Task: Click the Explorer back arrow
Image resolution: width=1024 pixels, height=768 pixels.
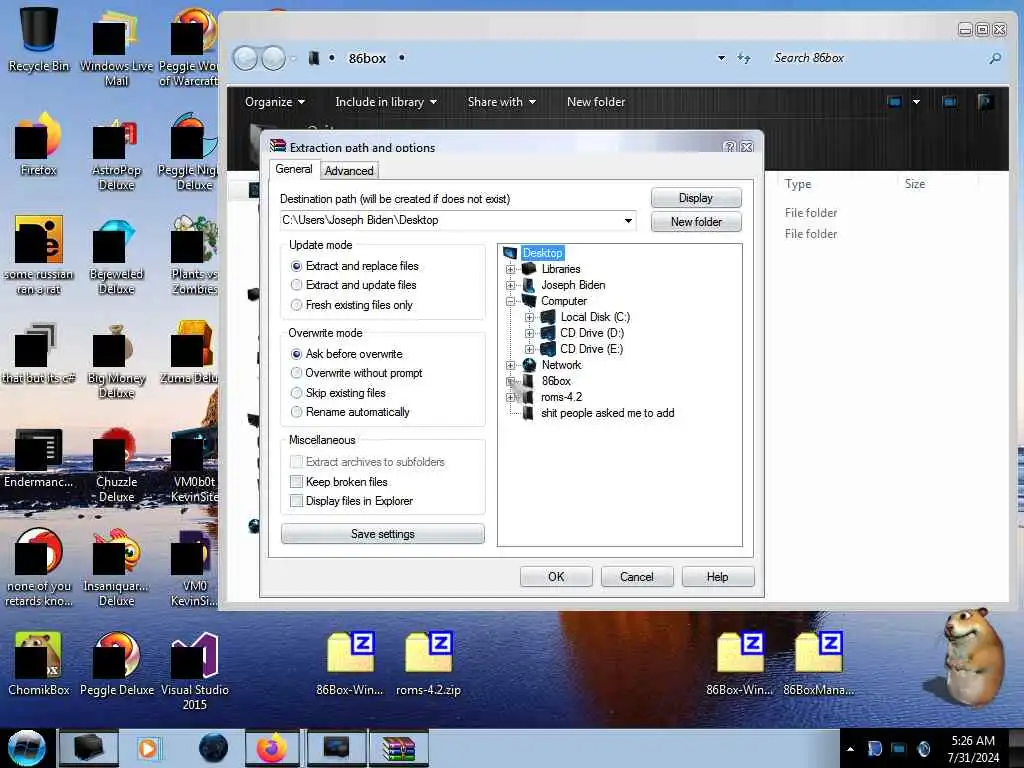Action: [246, 59]
